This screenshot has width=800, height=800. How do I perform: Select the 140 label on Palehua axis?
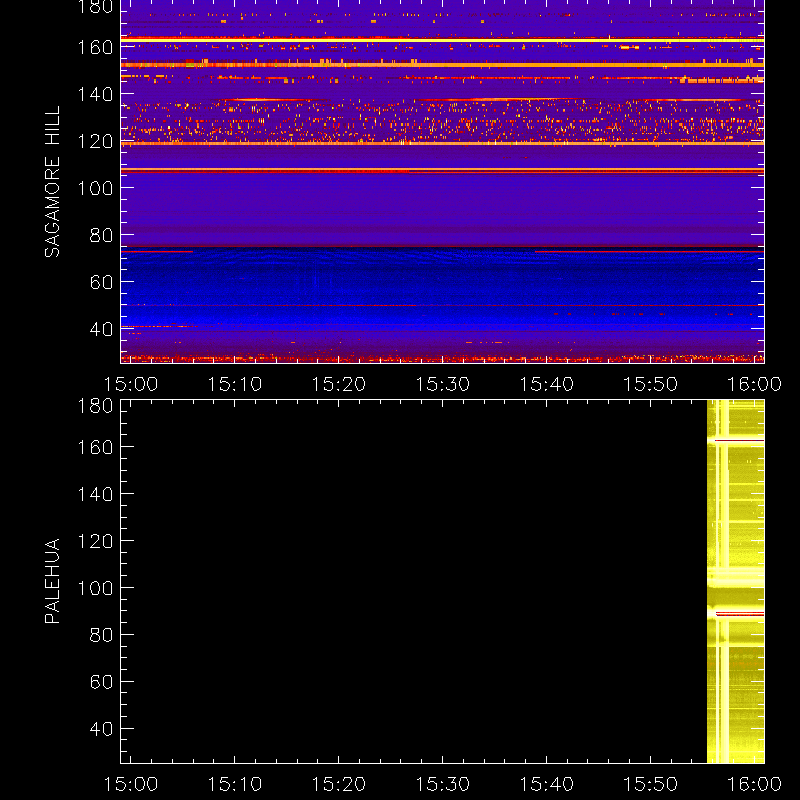pyautogui.click(x=95, y=494)
